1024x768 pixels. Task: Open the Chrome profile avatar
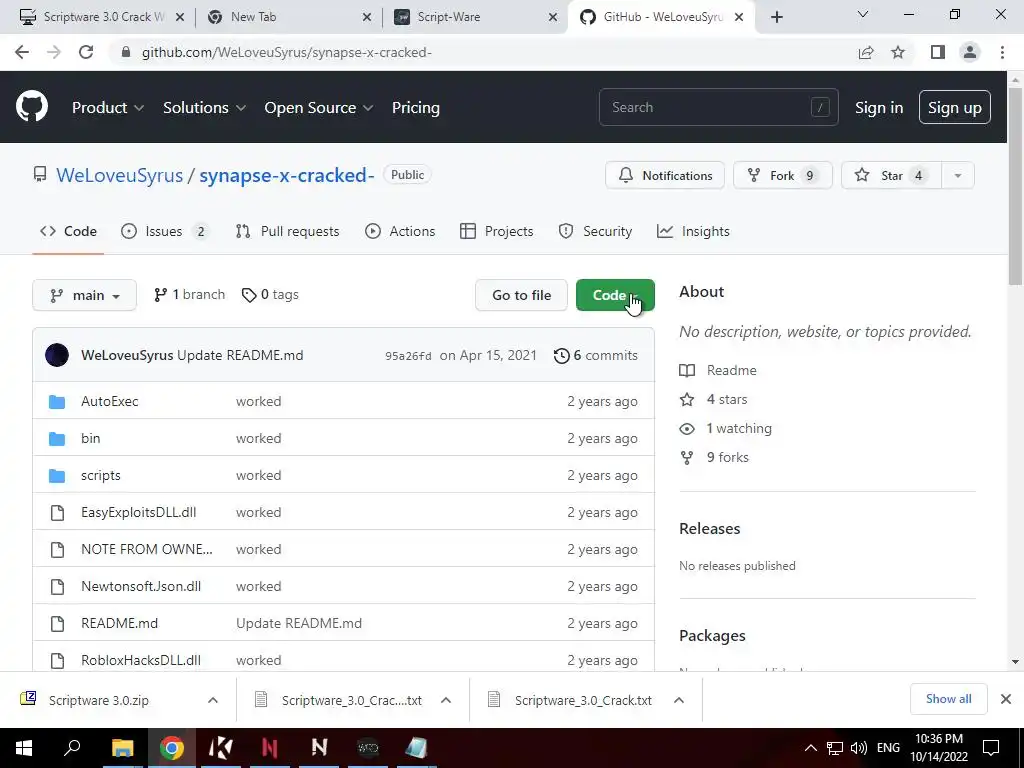tap(970, 52)
